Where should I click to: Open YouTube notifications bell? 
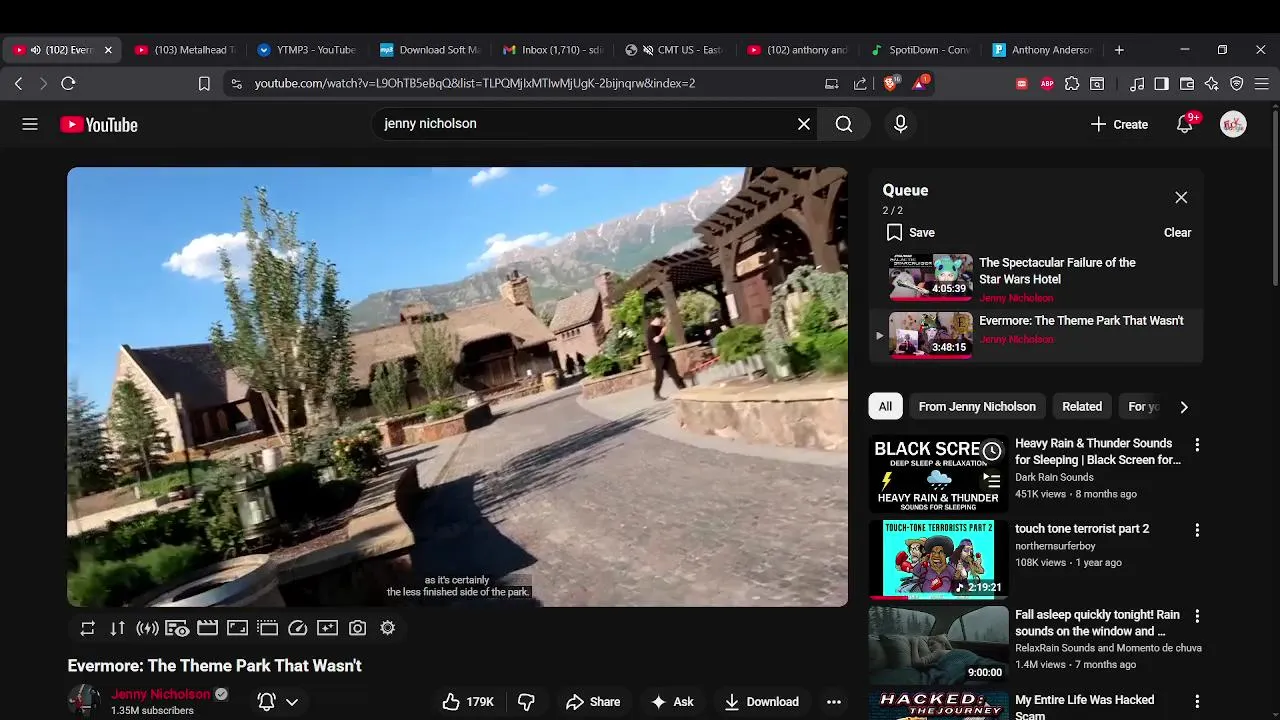point(1185,124)
